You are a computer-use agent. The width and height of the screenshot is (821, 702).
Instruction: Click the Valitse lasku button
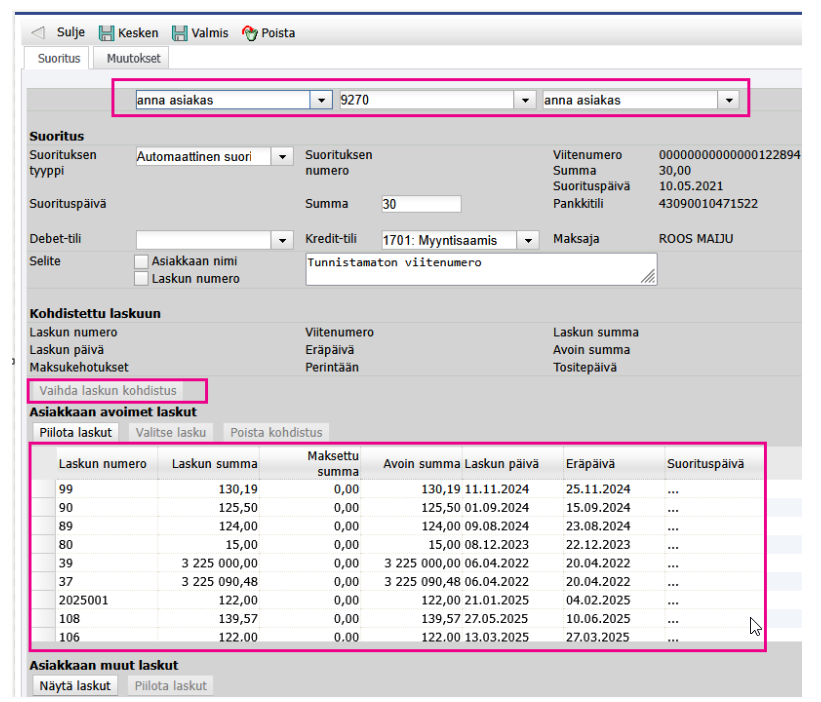click(171, 432)
